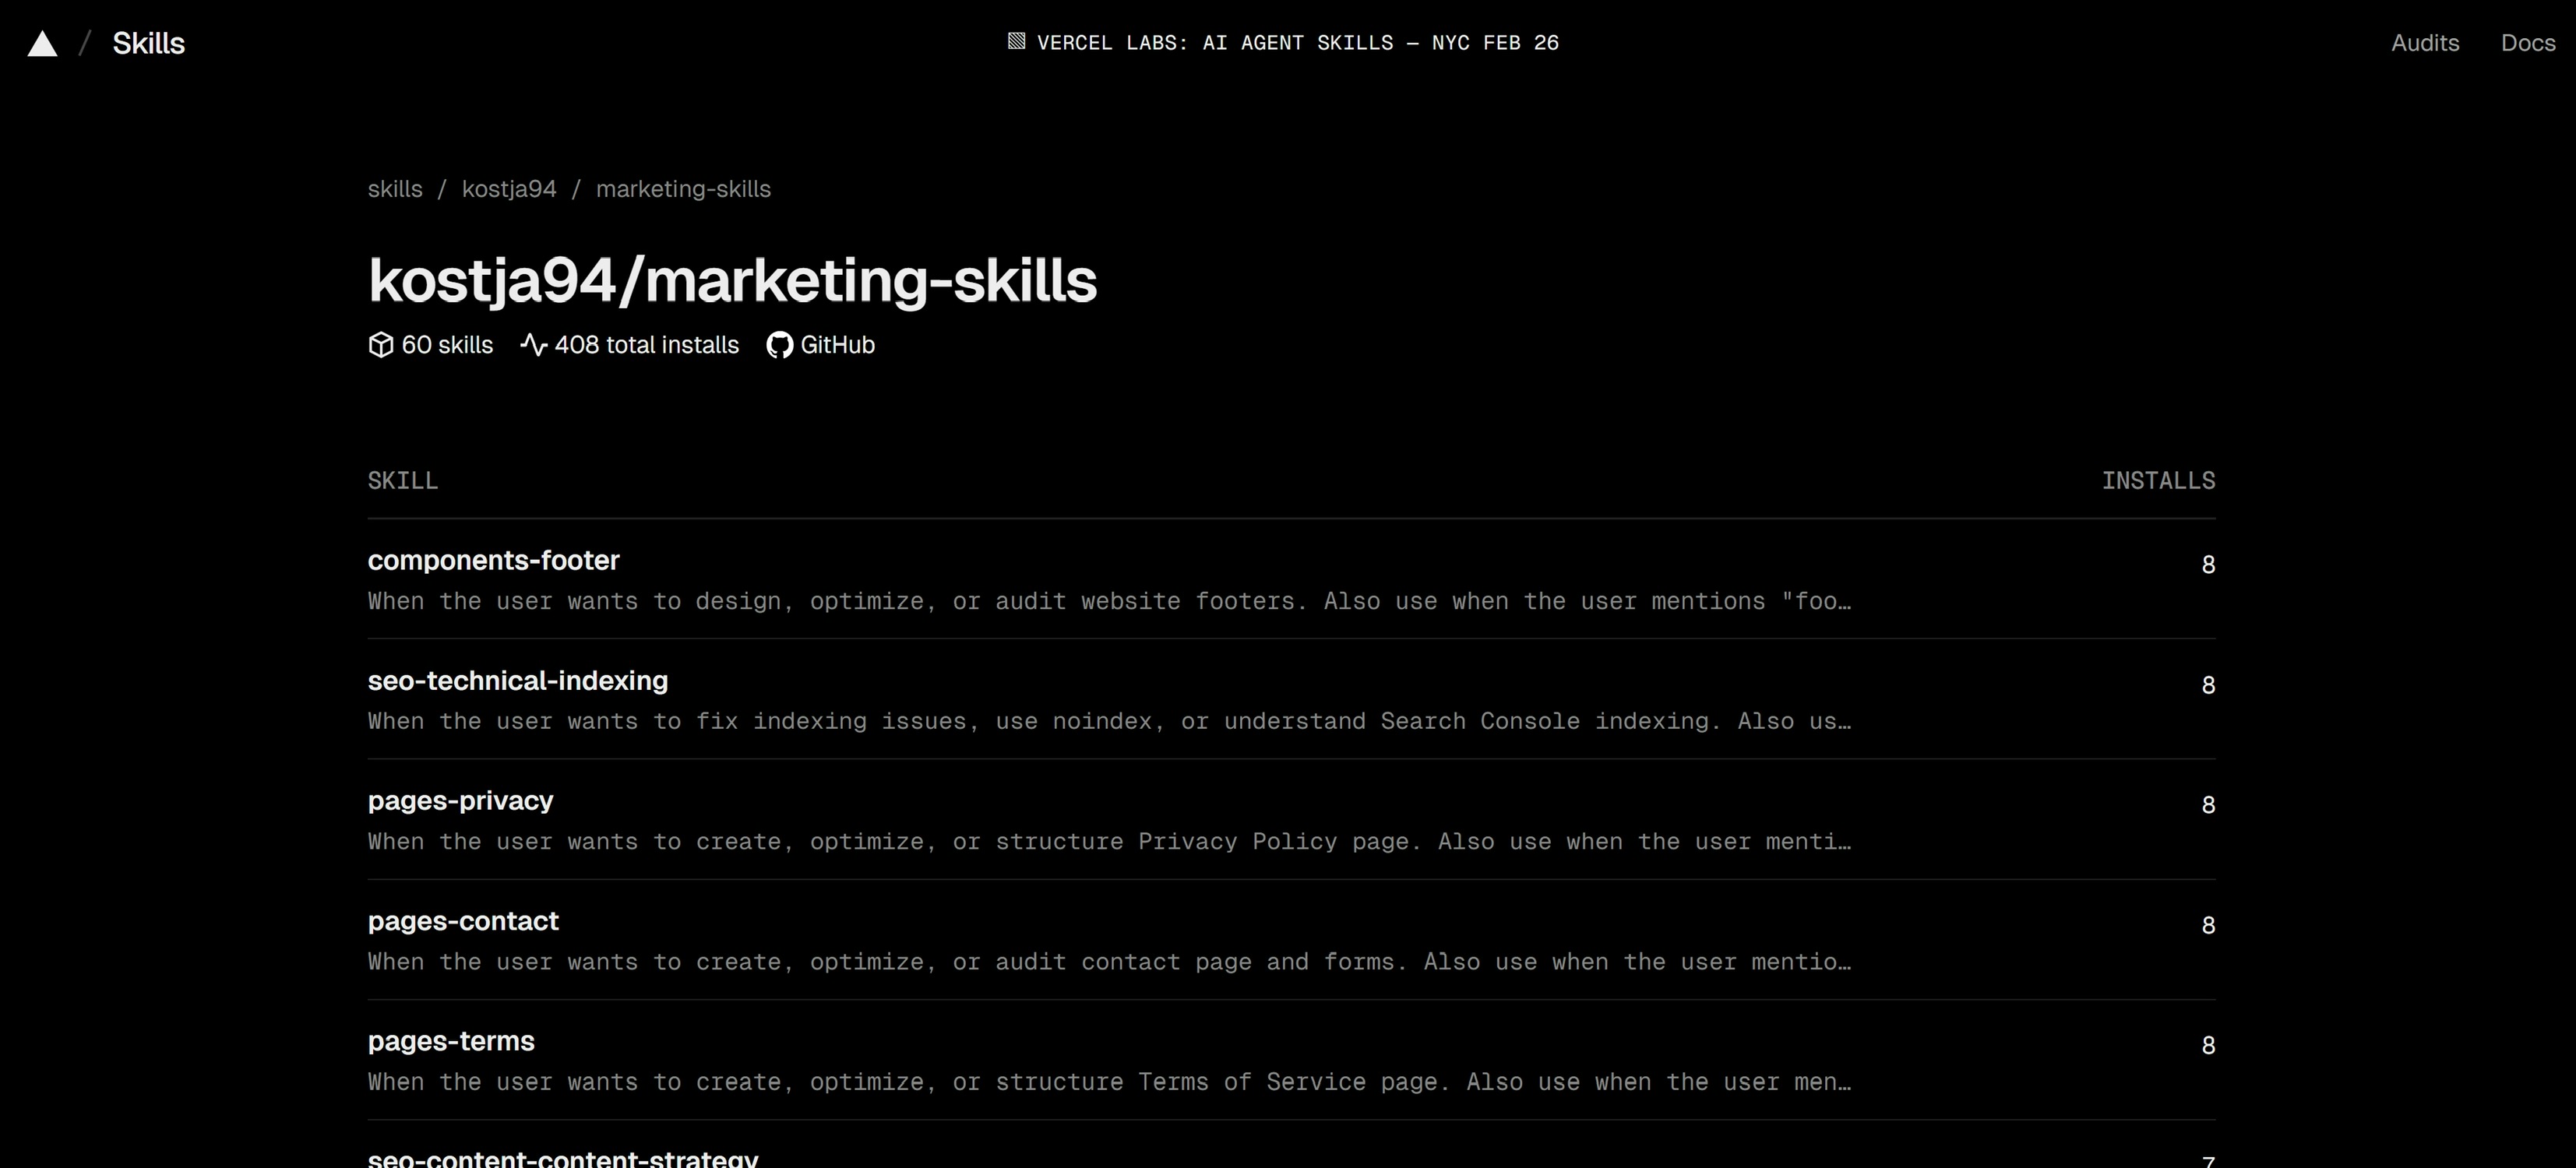The image size is (2576, 1168).
Task: Go to Skills home title
Action: (148, 43)
